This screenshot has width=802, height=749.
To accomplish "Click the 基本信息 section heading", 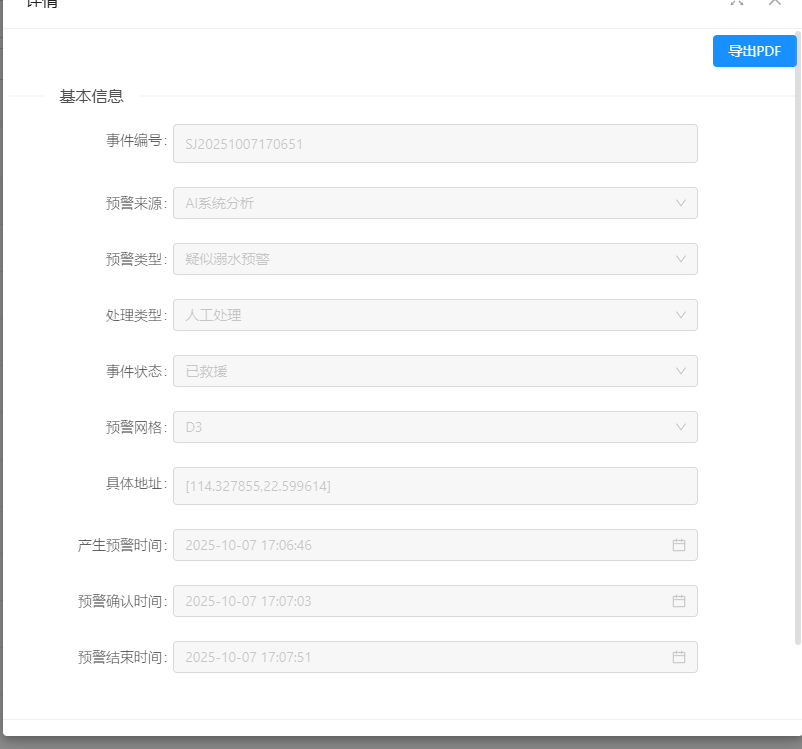I will tap(91, 96).
